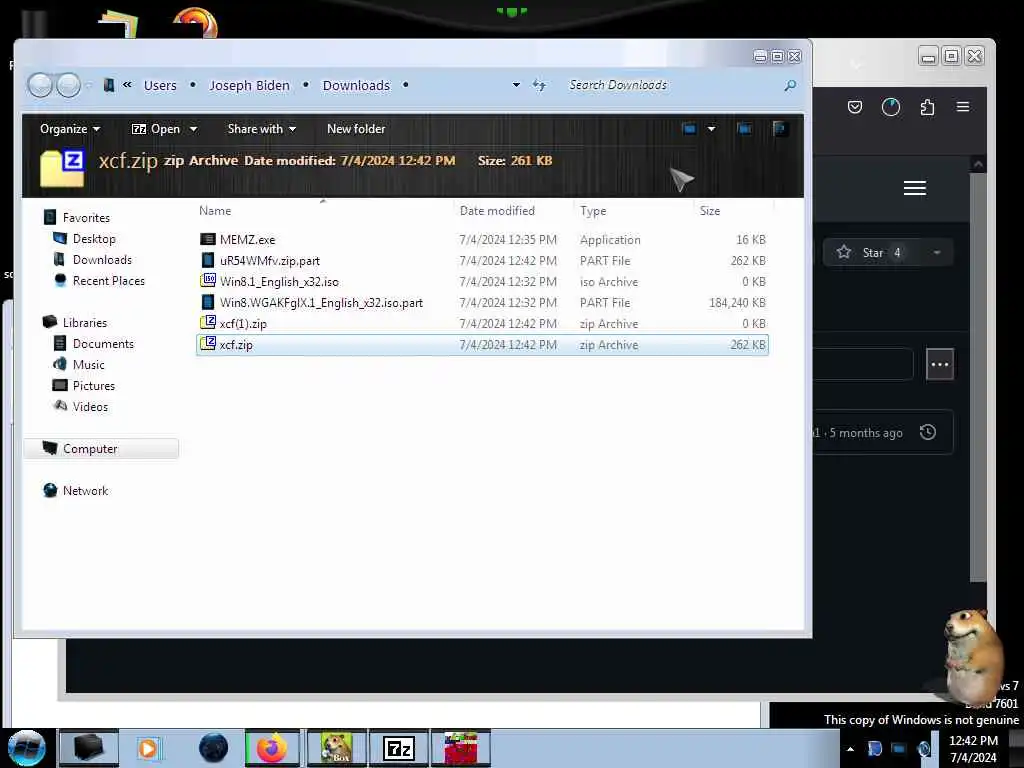Open Windows Media Player from taskbar

148,748
